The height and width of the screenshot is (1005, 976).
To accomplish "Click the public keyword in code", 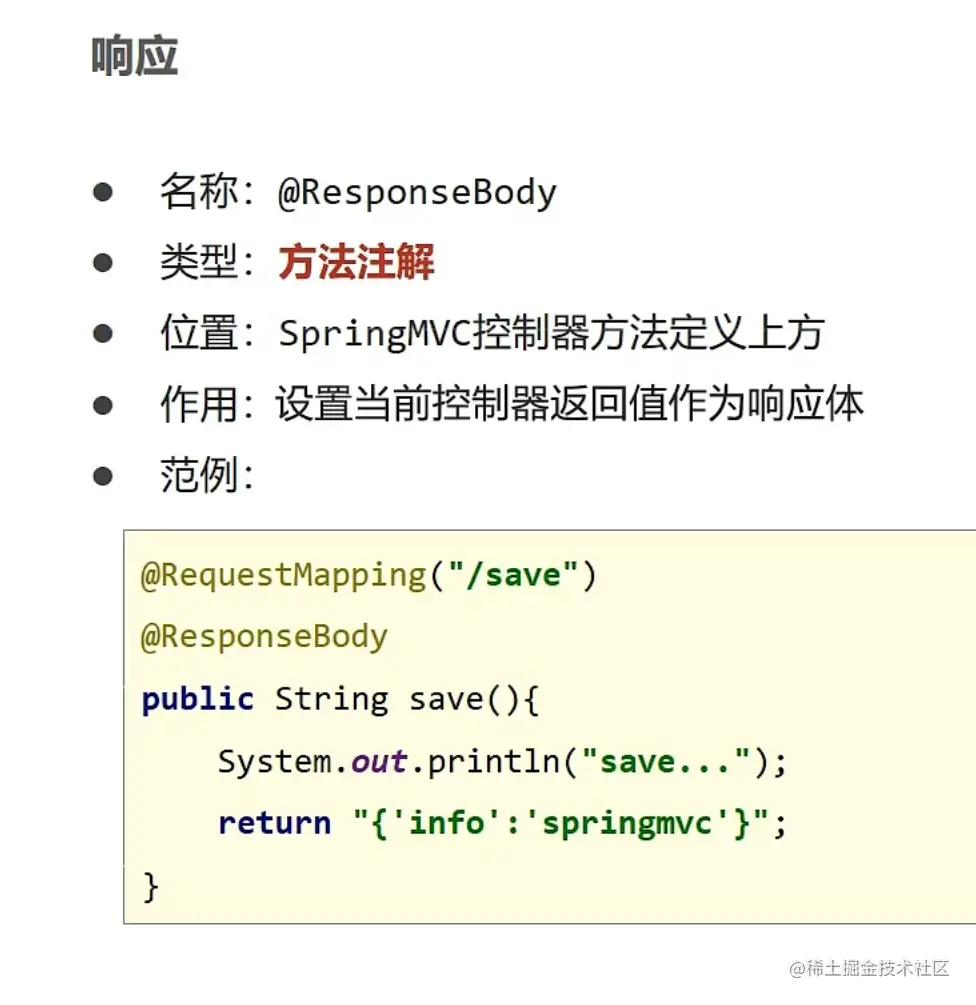I will click(x=197, y=699).
